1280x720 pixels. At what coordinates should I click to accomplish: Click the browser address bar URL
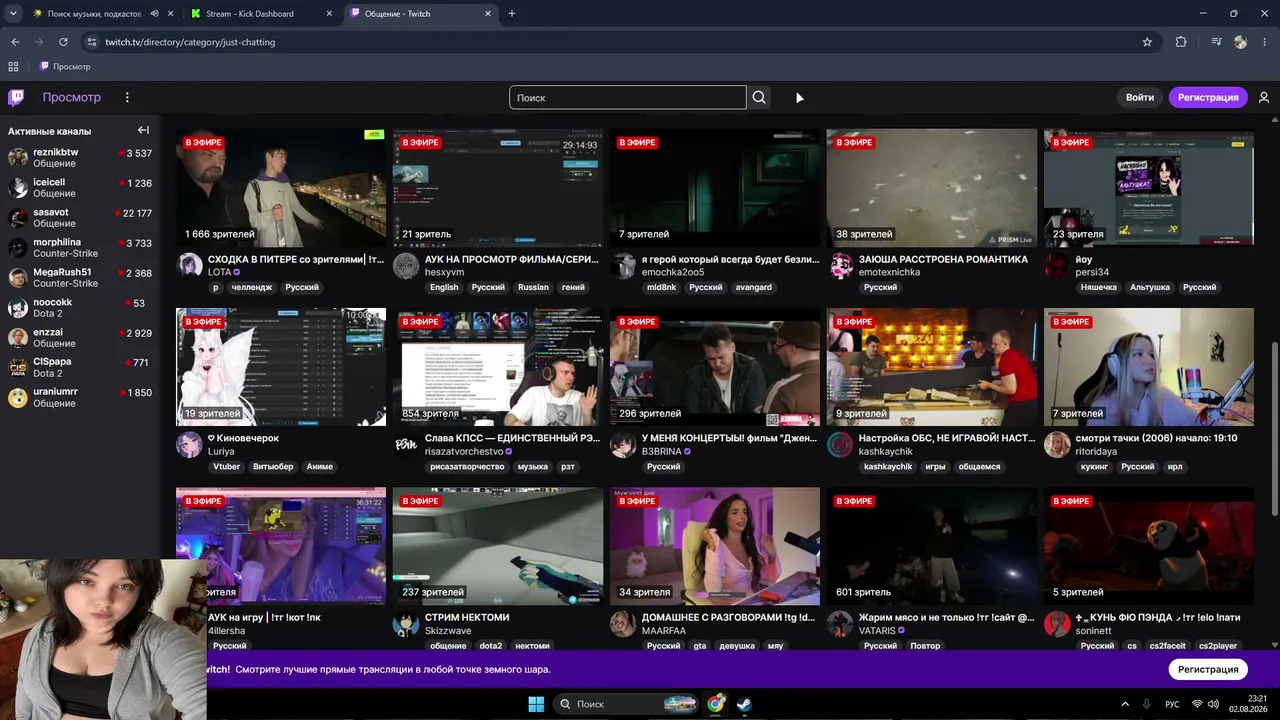point(190,42)
